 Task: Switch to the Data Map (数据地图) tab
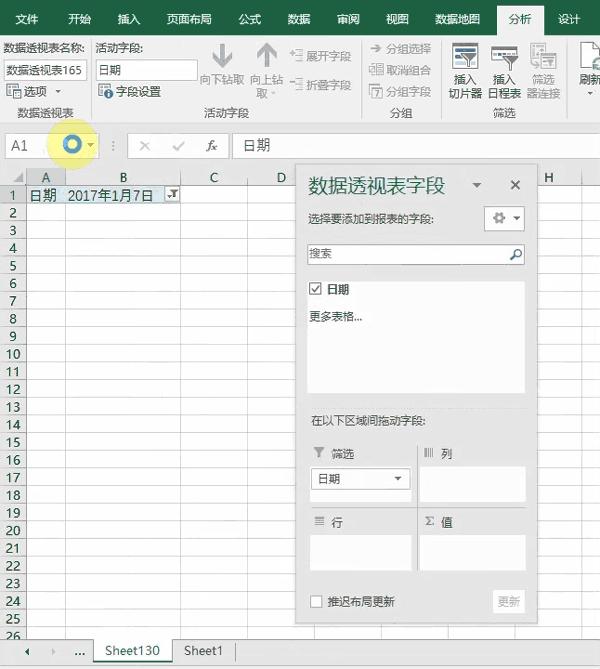pyautogui.click(x=457, y=19)
